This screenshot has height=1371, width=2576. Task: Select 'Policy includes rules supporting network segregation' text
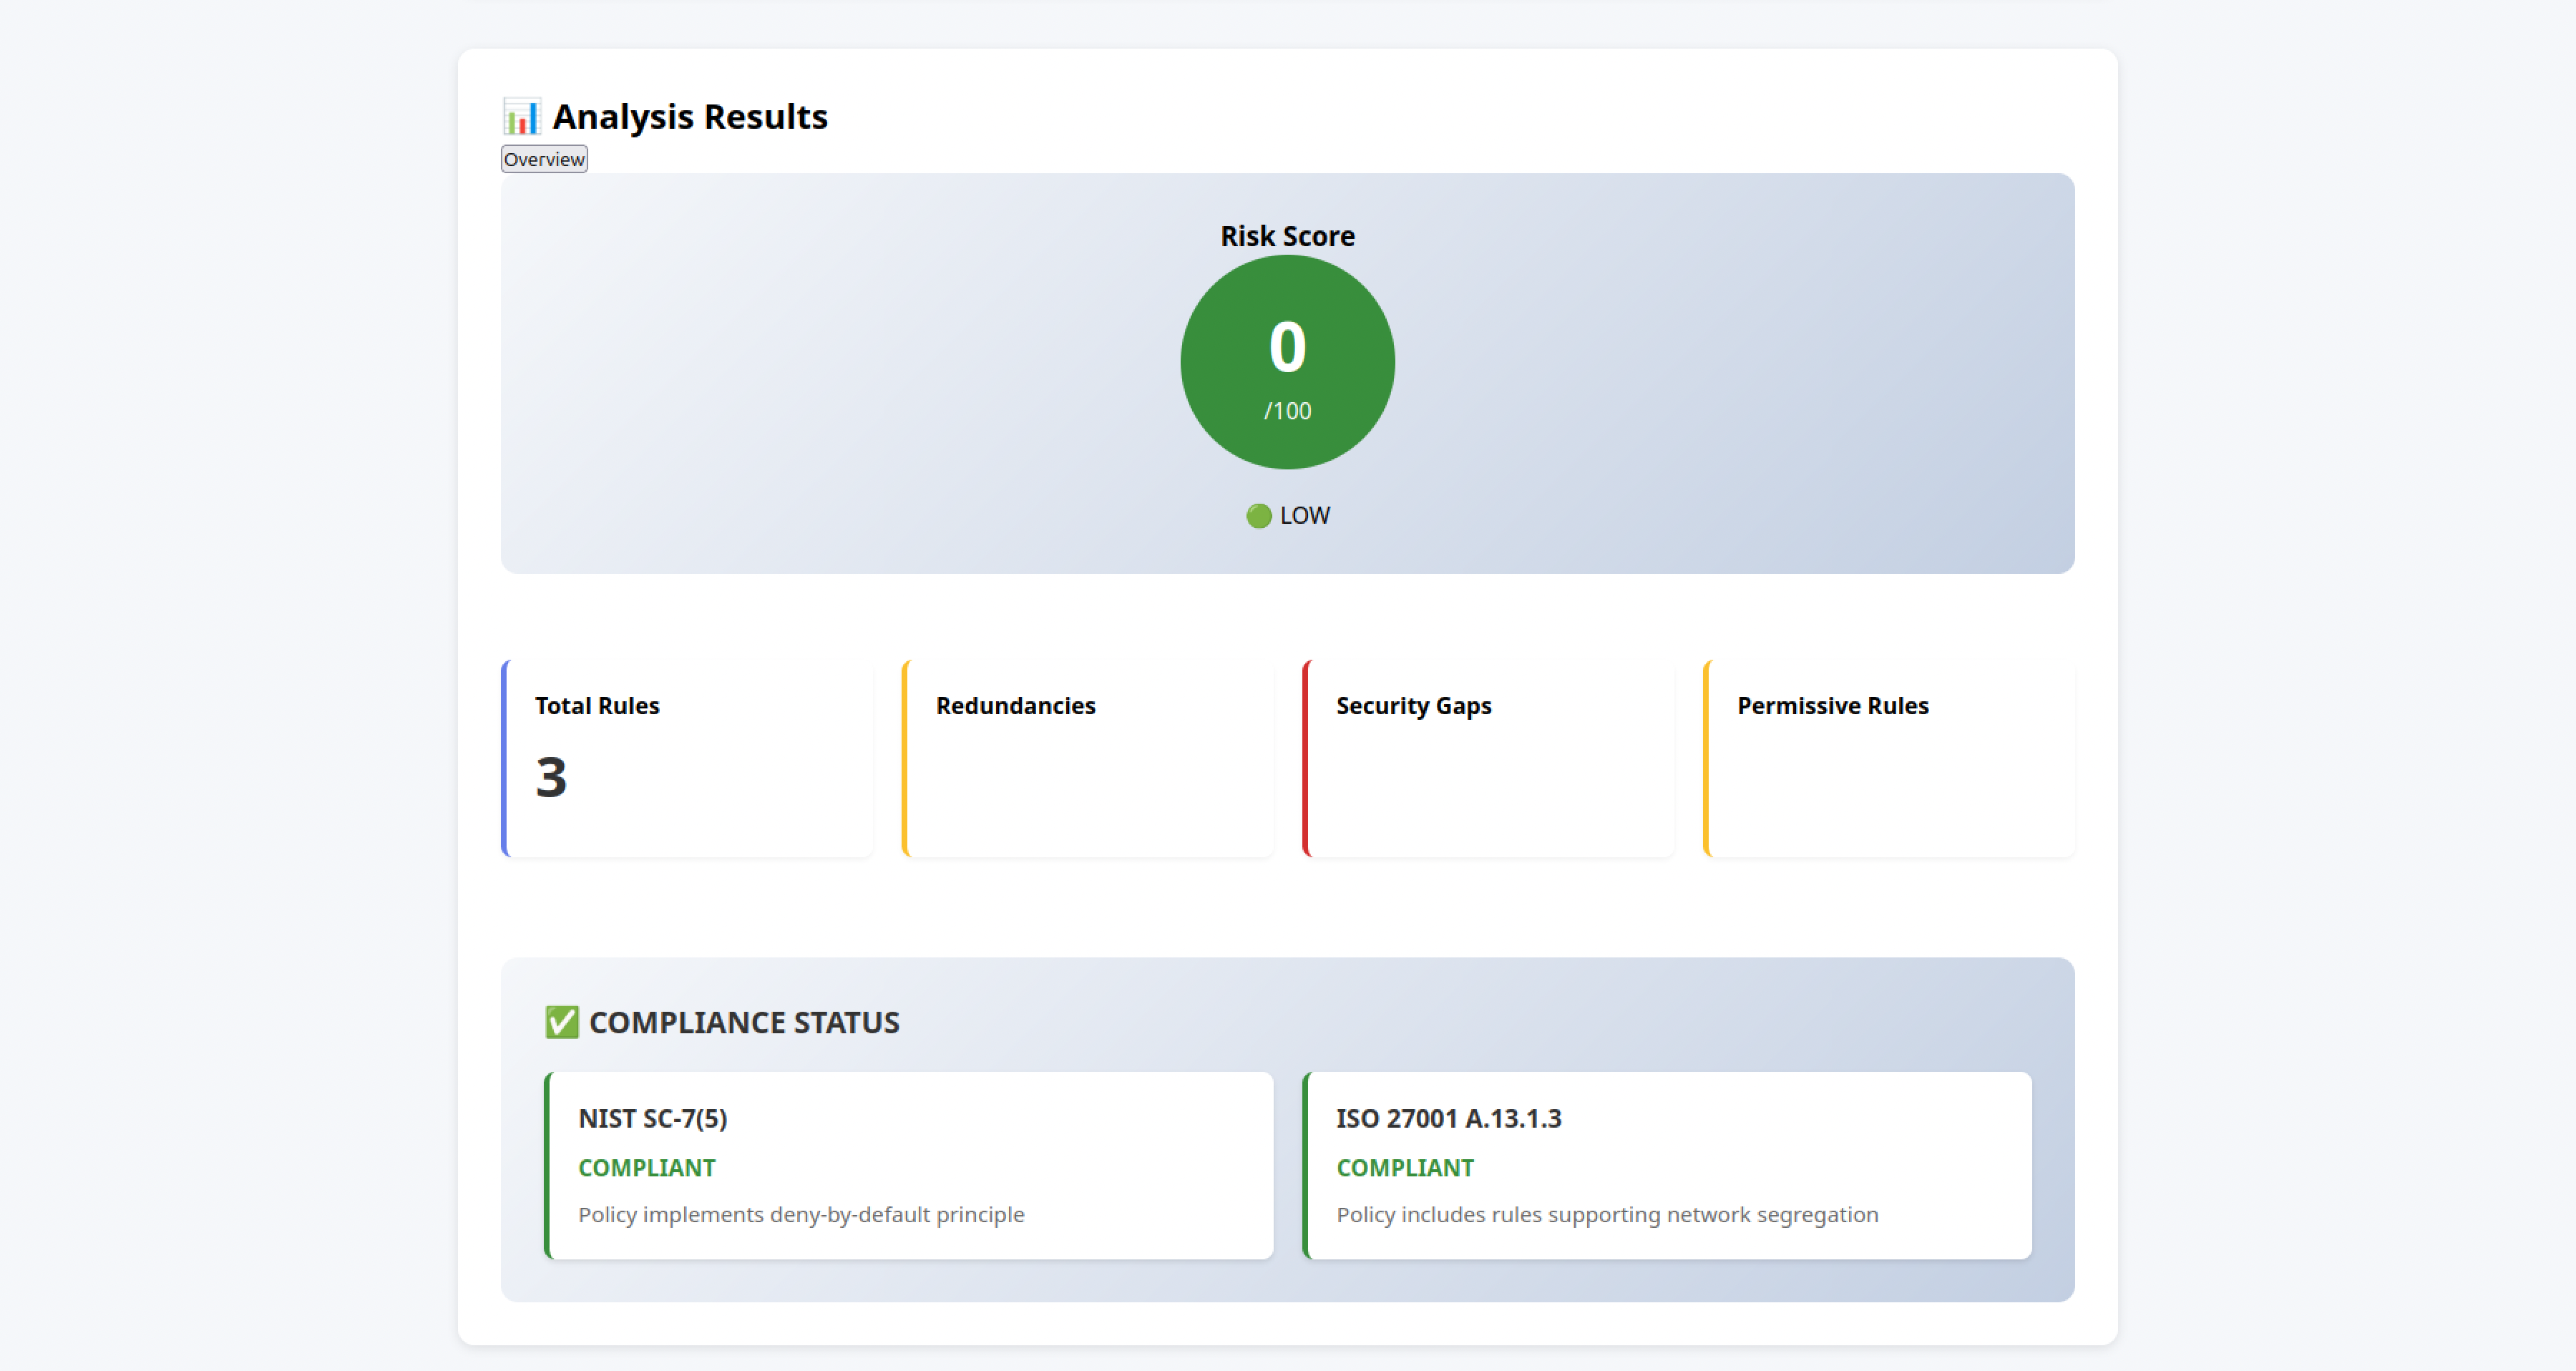(x=1607, y=1214)
